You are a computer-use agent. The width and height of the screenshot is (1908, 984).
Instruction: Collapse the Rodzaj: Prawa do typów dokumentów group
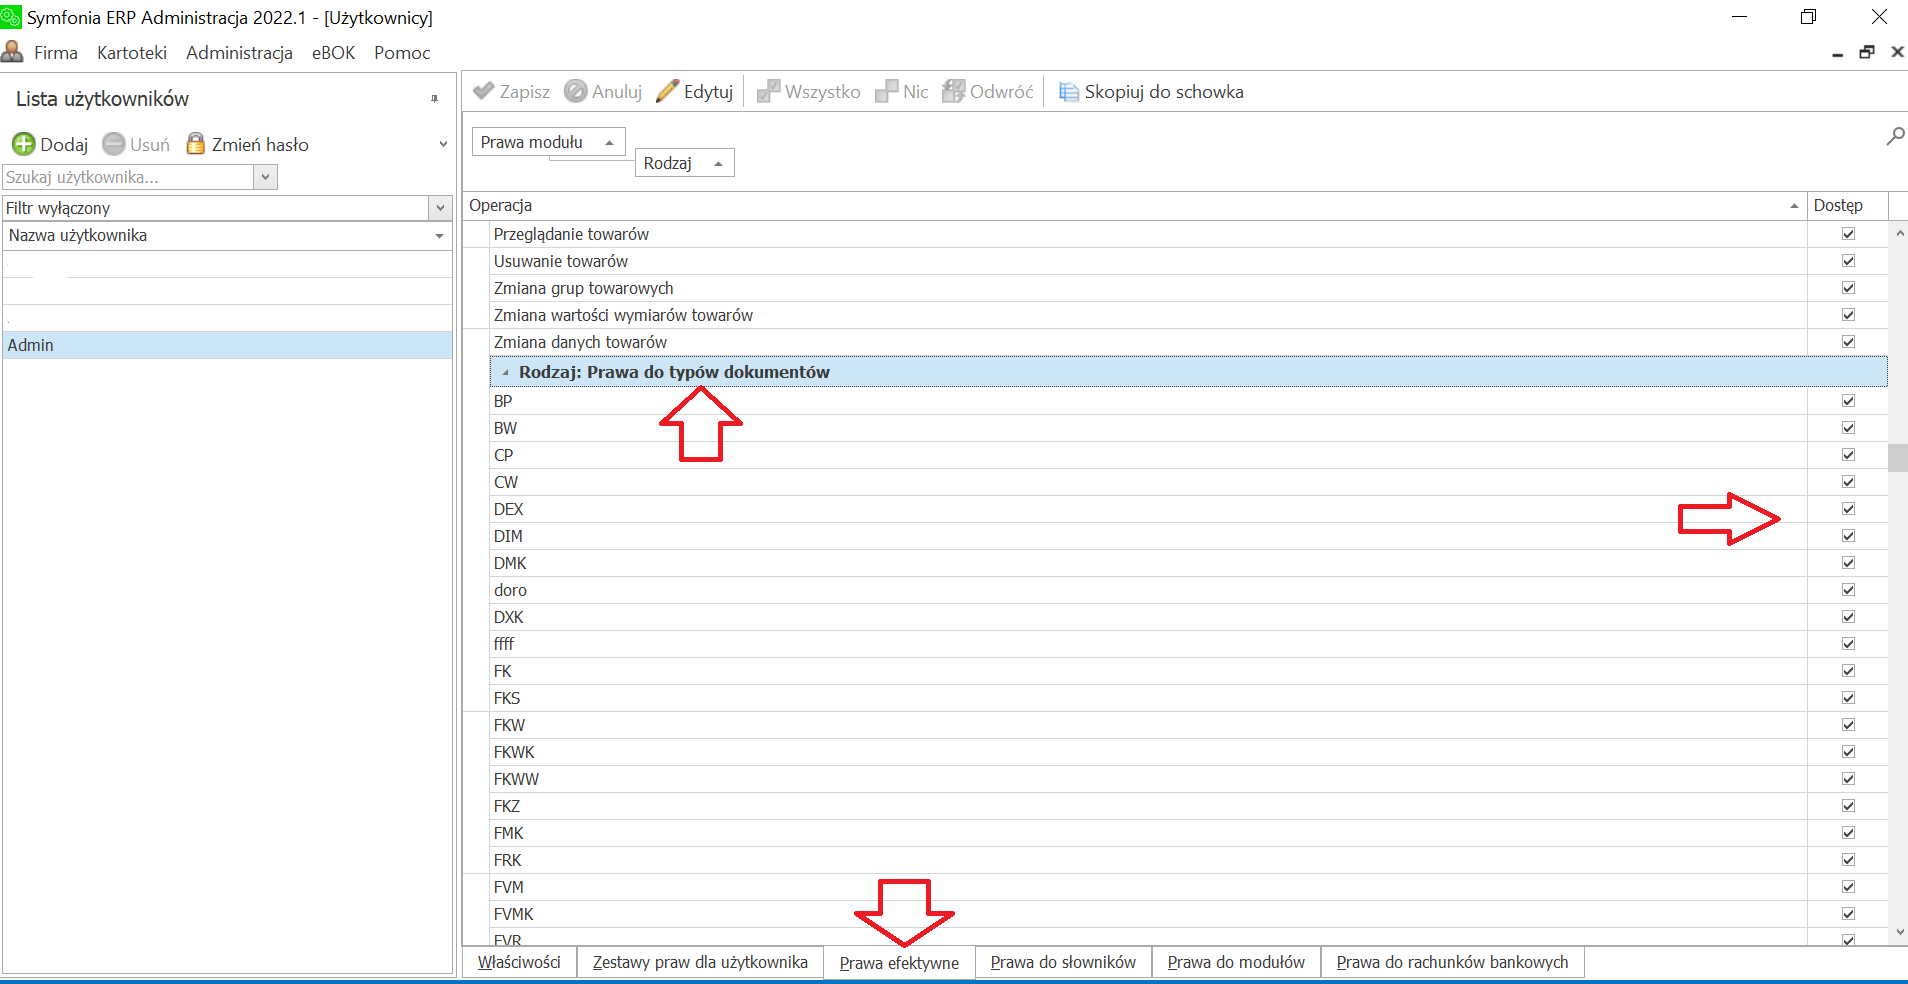[x=505, y=373]
